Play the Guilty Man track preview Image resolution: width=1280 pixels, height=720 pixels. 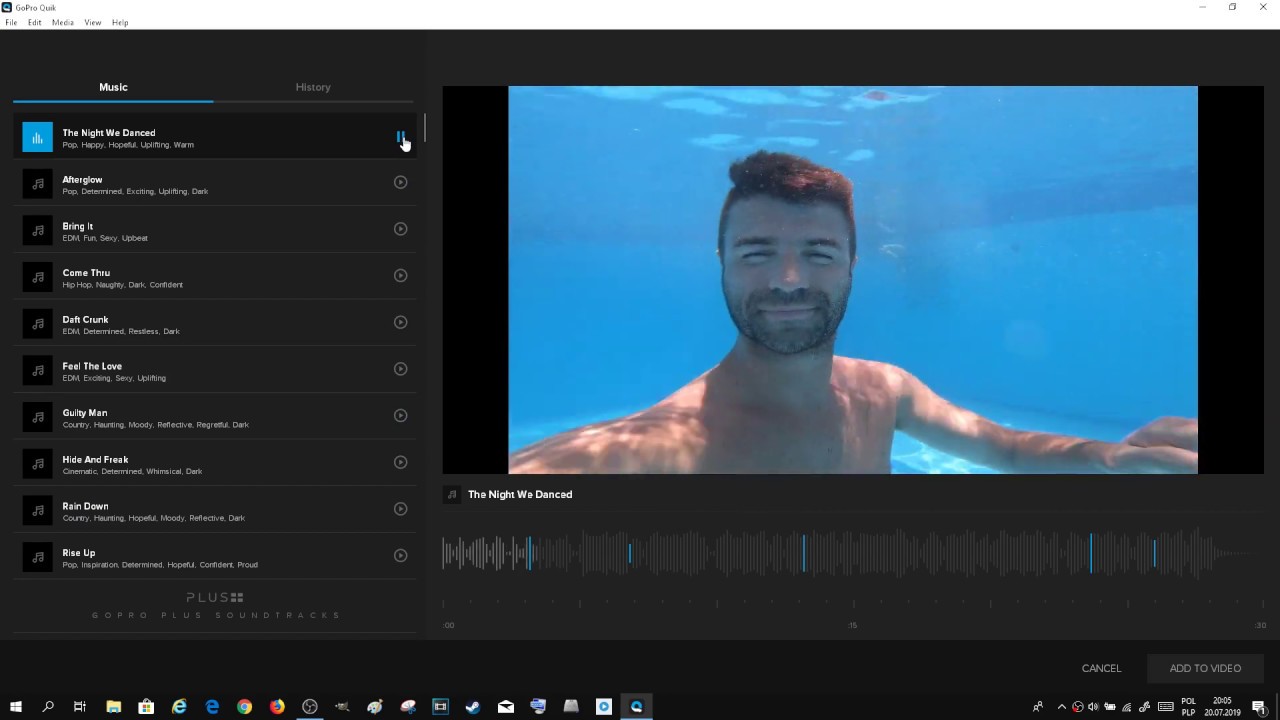pyautogui.click(x=400, y=416)
